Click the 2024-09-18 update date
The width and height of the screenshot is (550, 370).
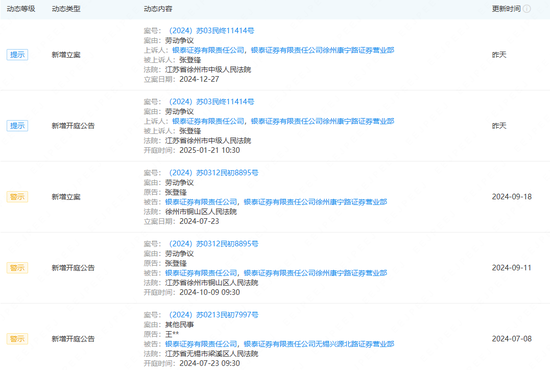pyautogui.click(x=512, y=197)
